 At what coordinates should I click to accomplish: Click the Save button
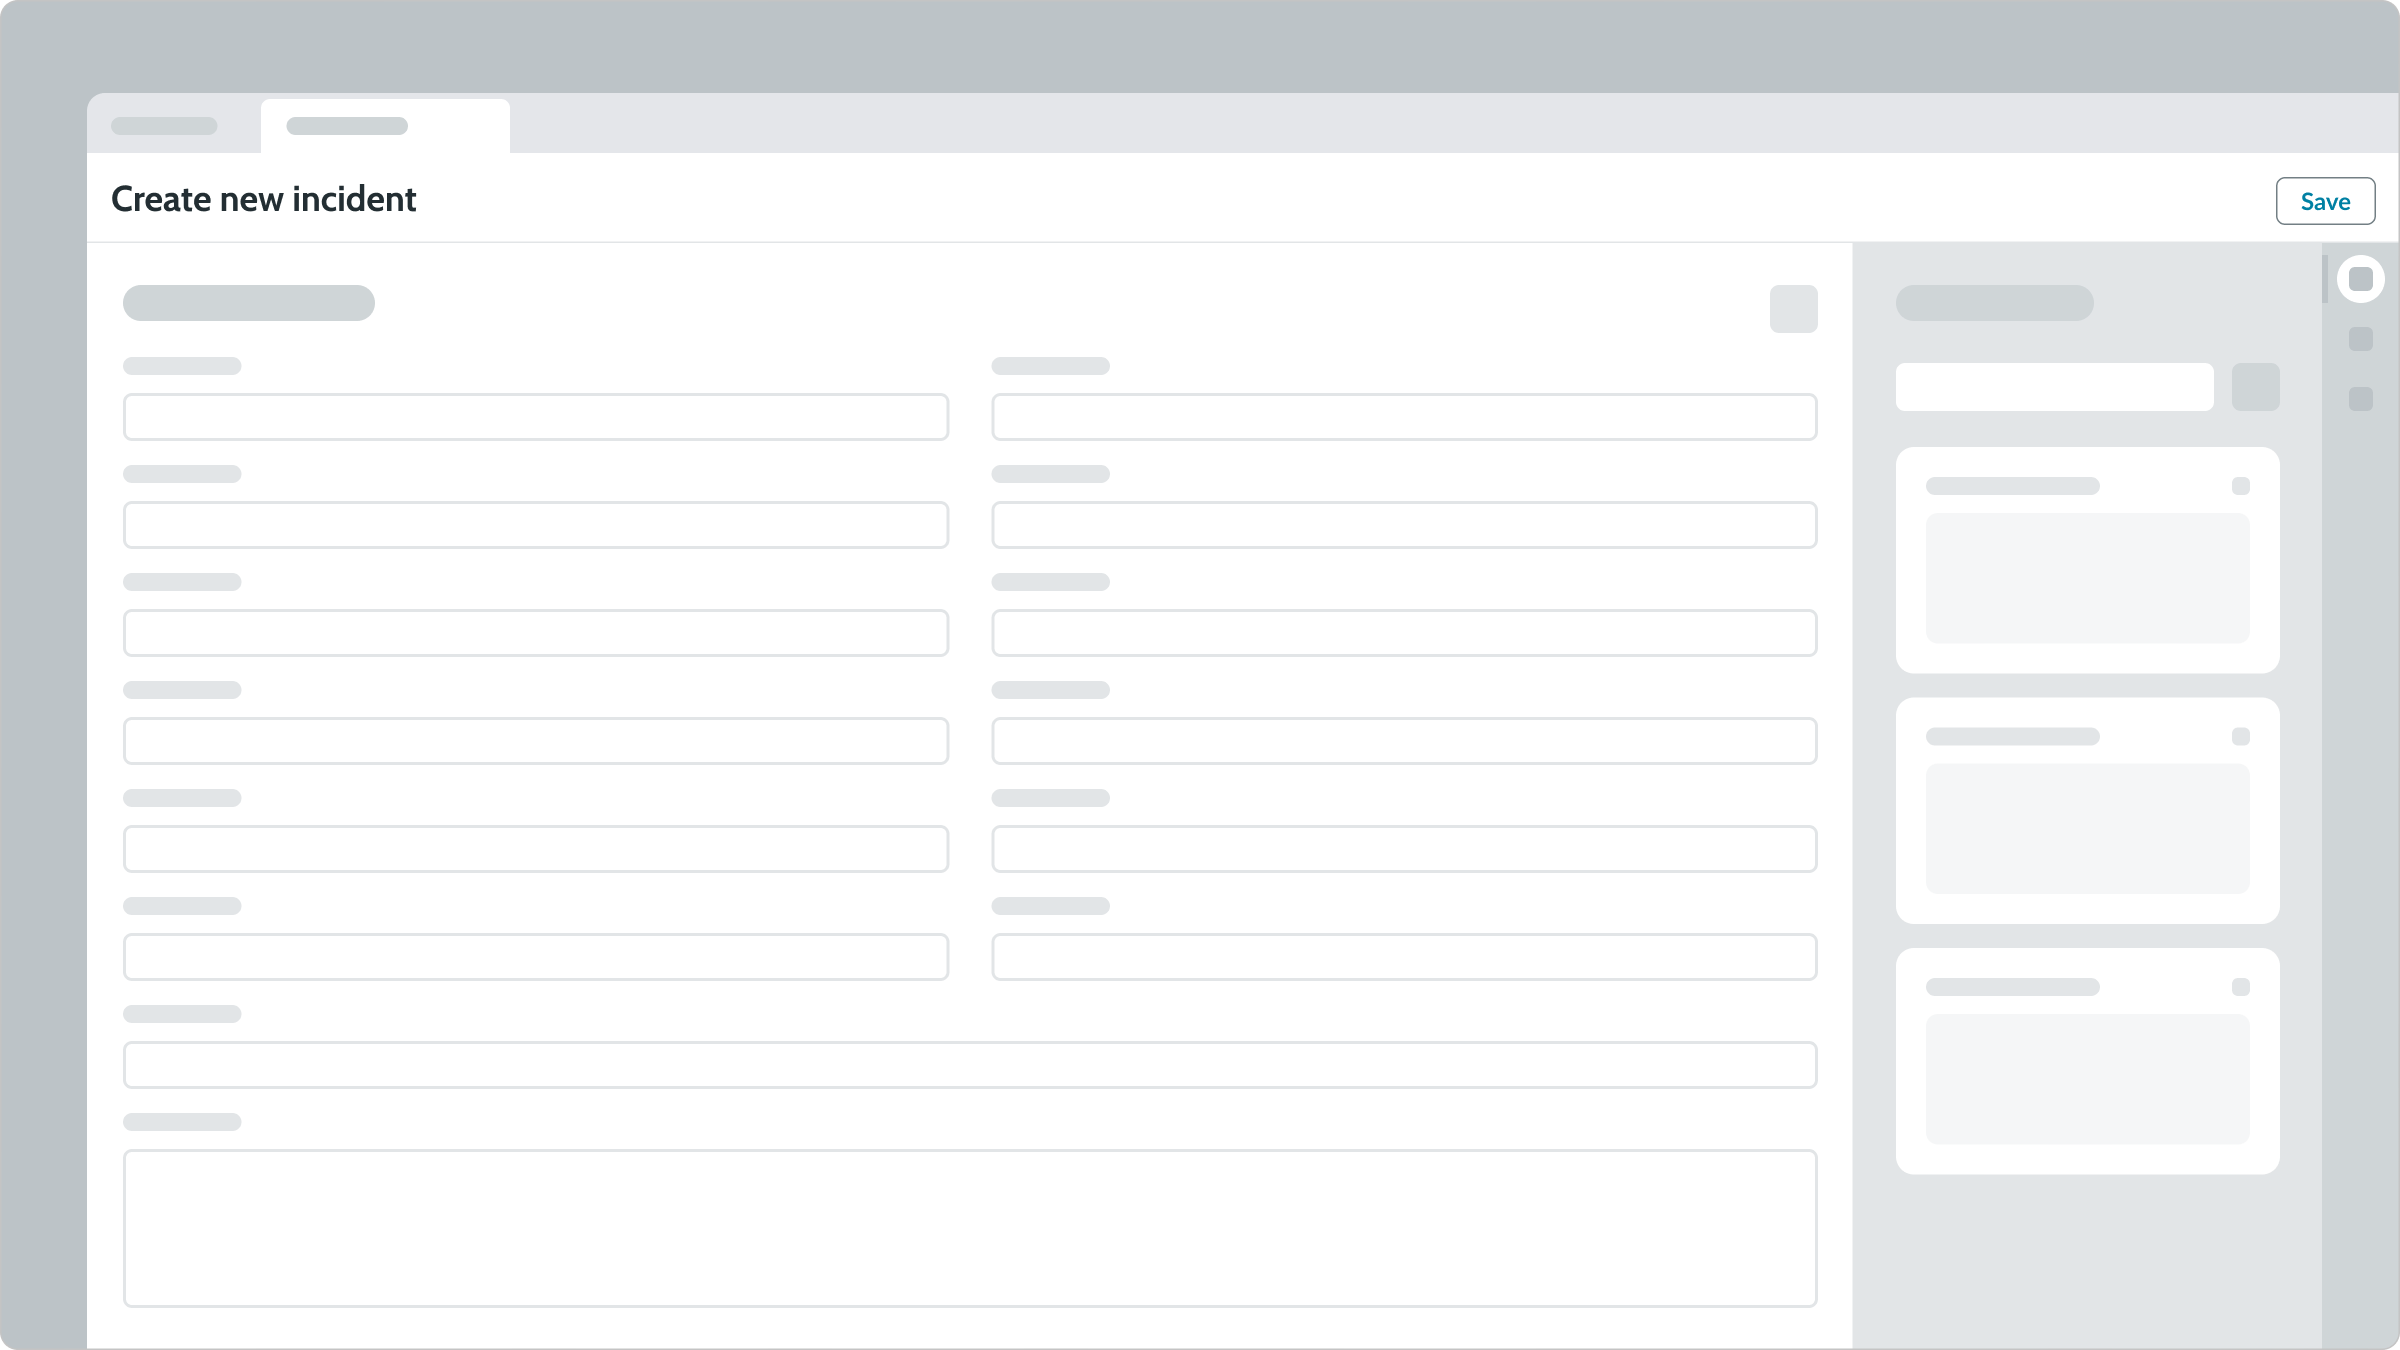pyautogui.click(x=2325, y=200)
